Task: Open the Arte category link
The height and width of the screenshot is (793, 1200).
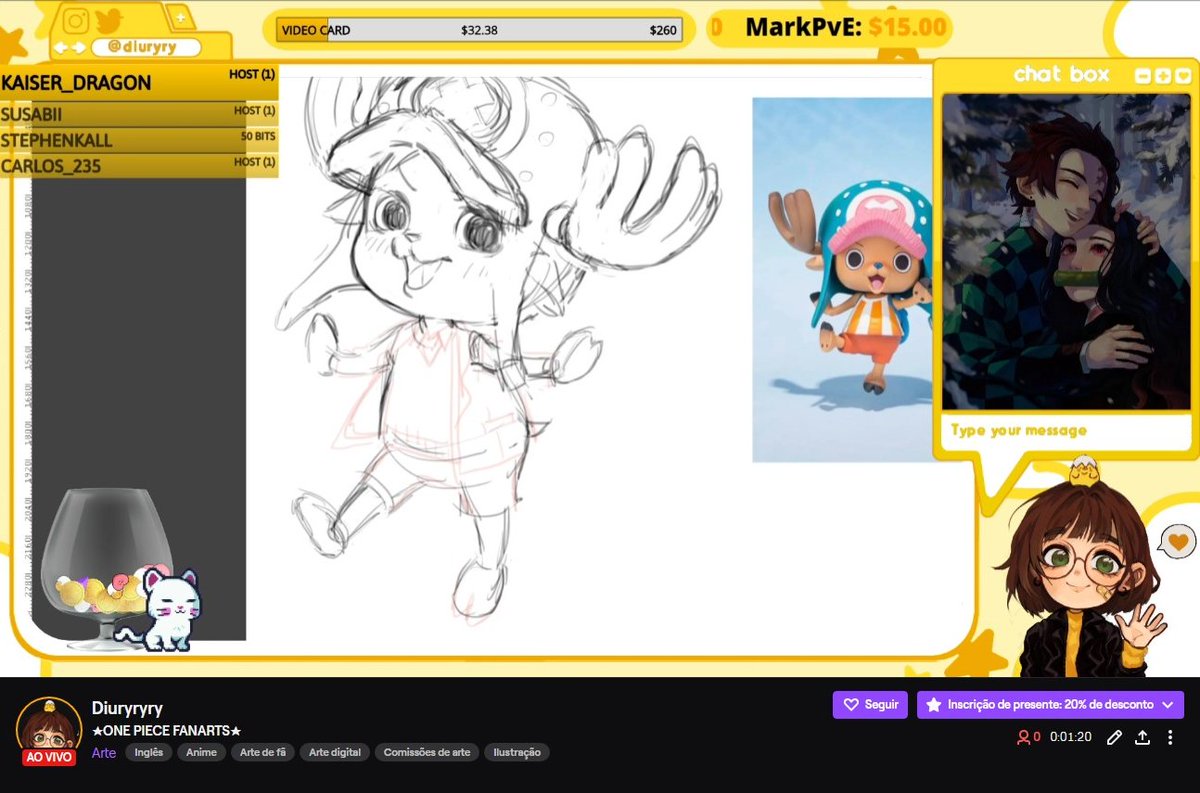Action: click(x=104, y=752)
